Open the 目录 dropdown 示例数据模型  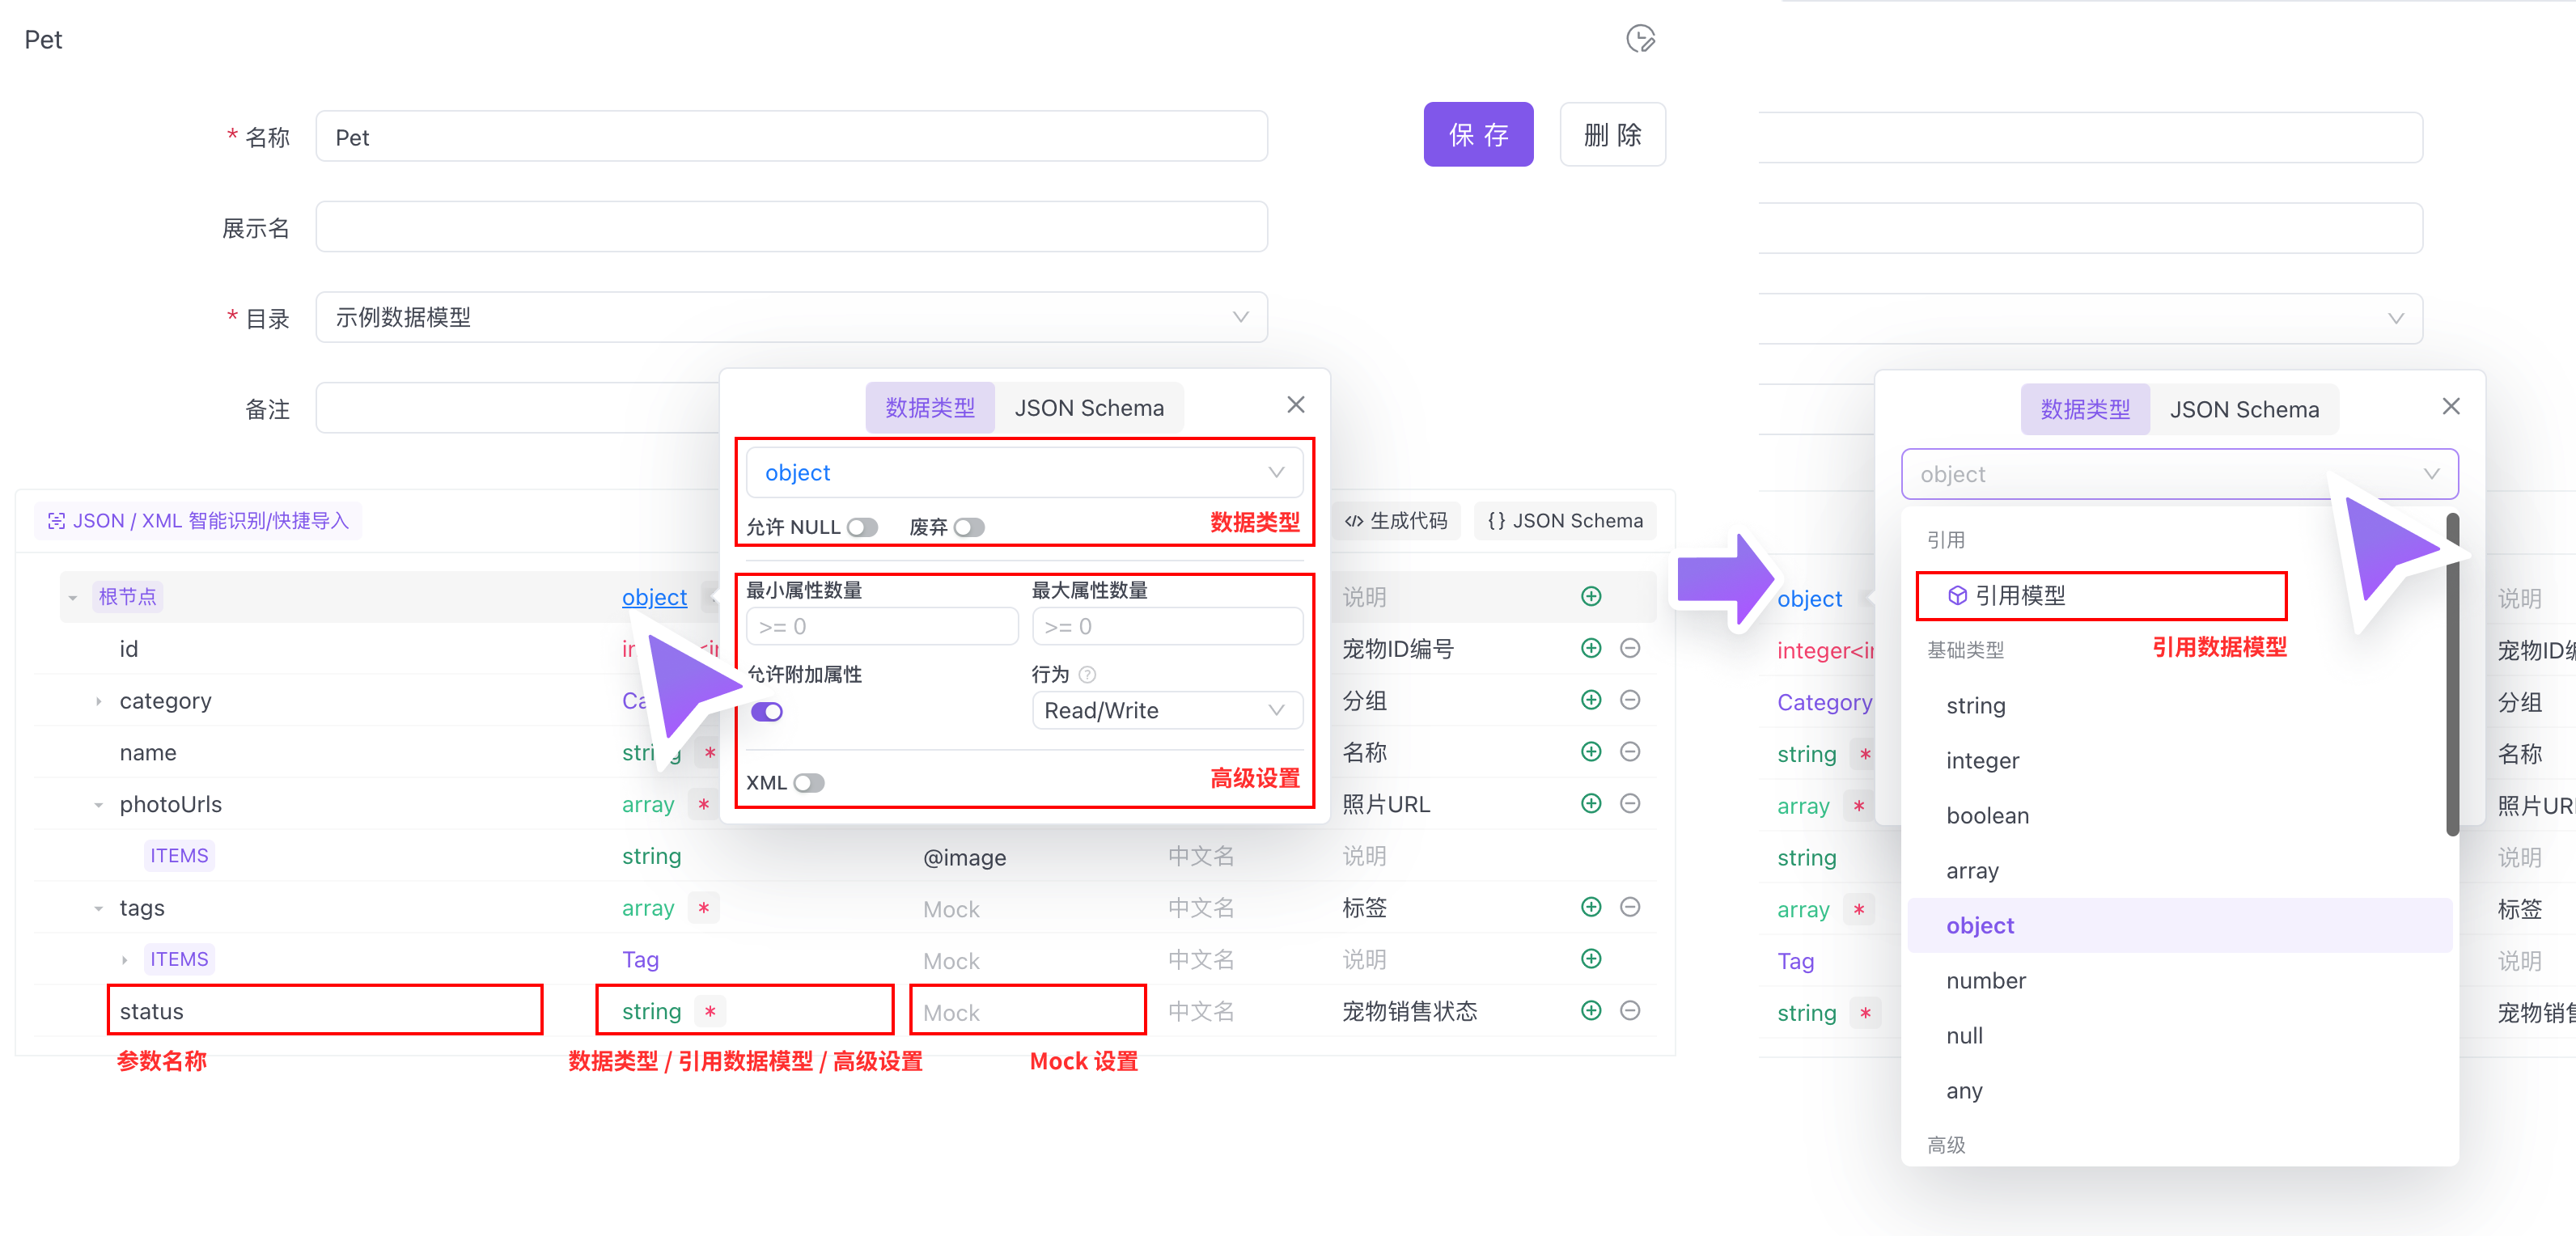[791, 317]
